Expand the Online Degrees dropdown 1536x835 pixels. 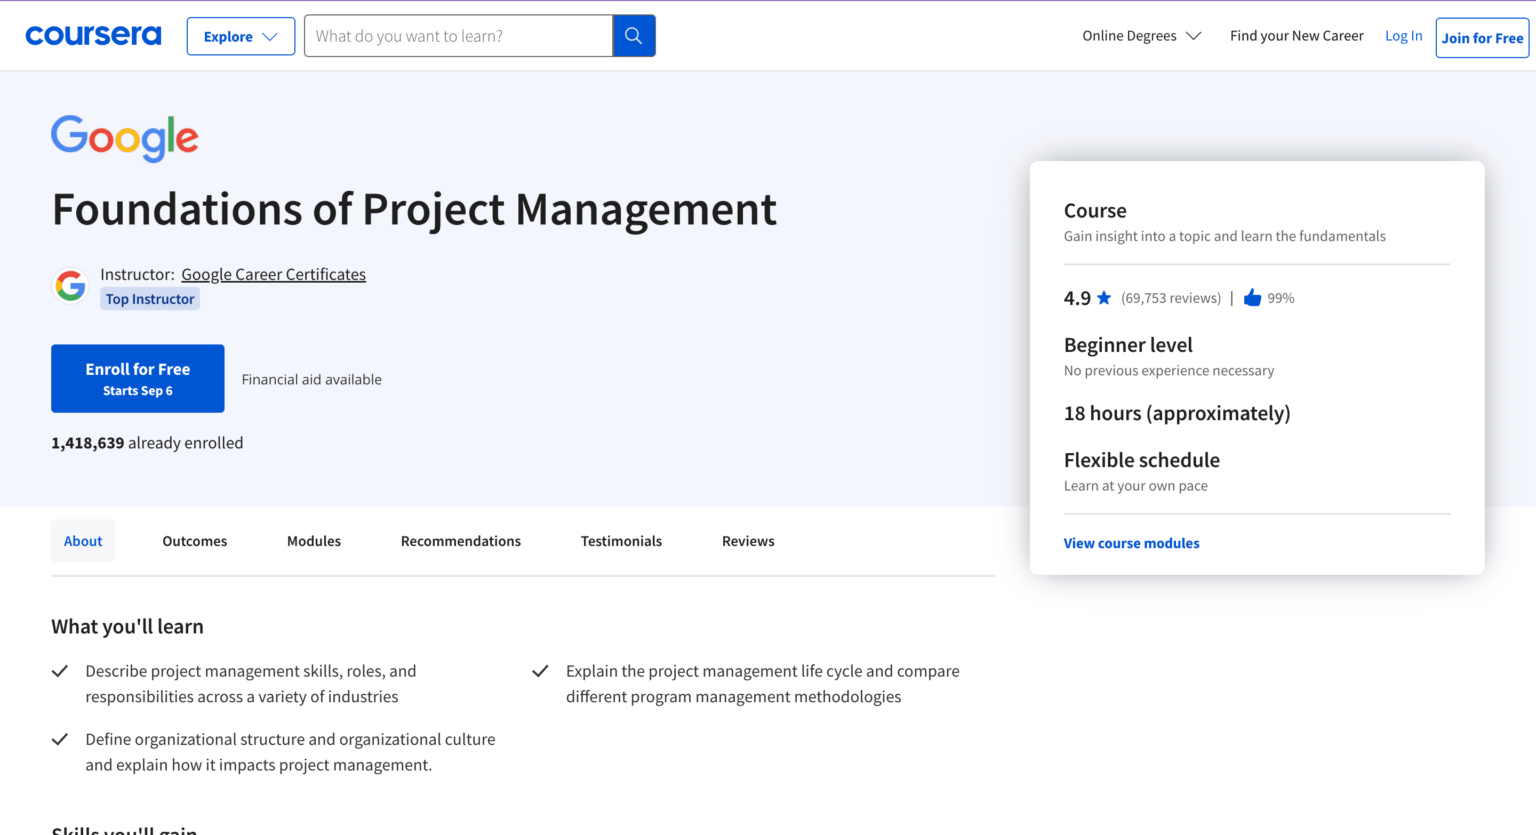pos(1140,35)
